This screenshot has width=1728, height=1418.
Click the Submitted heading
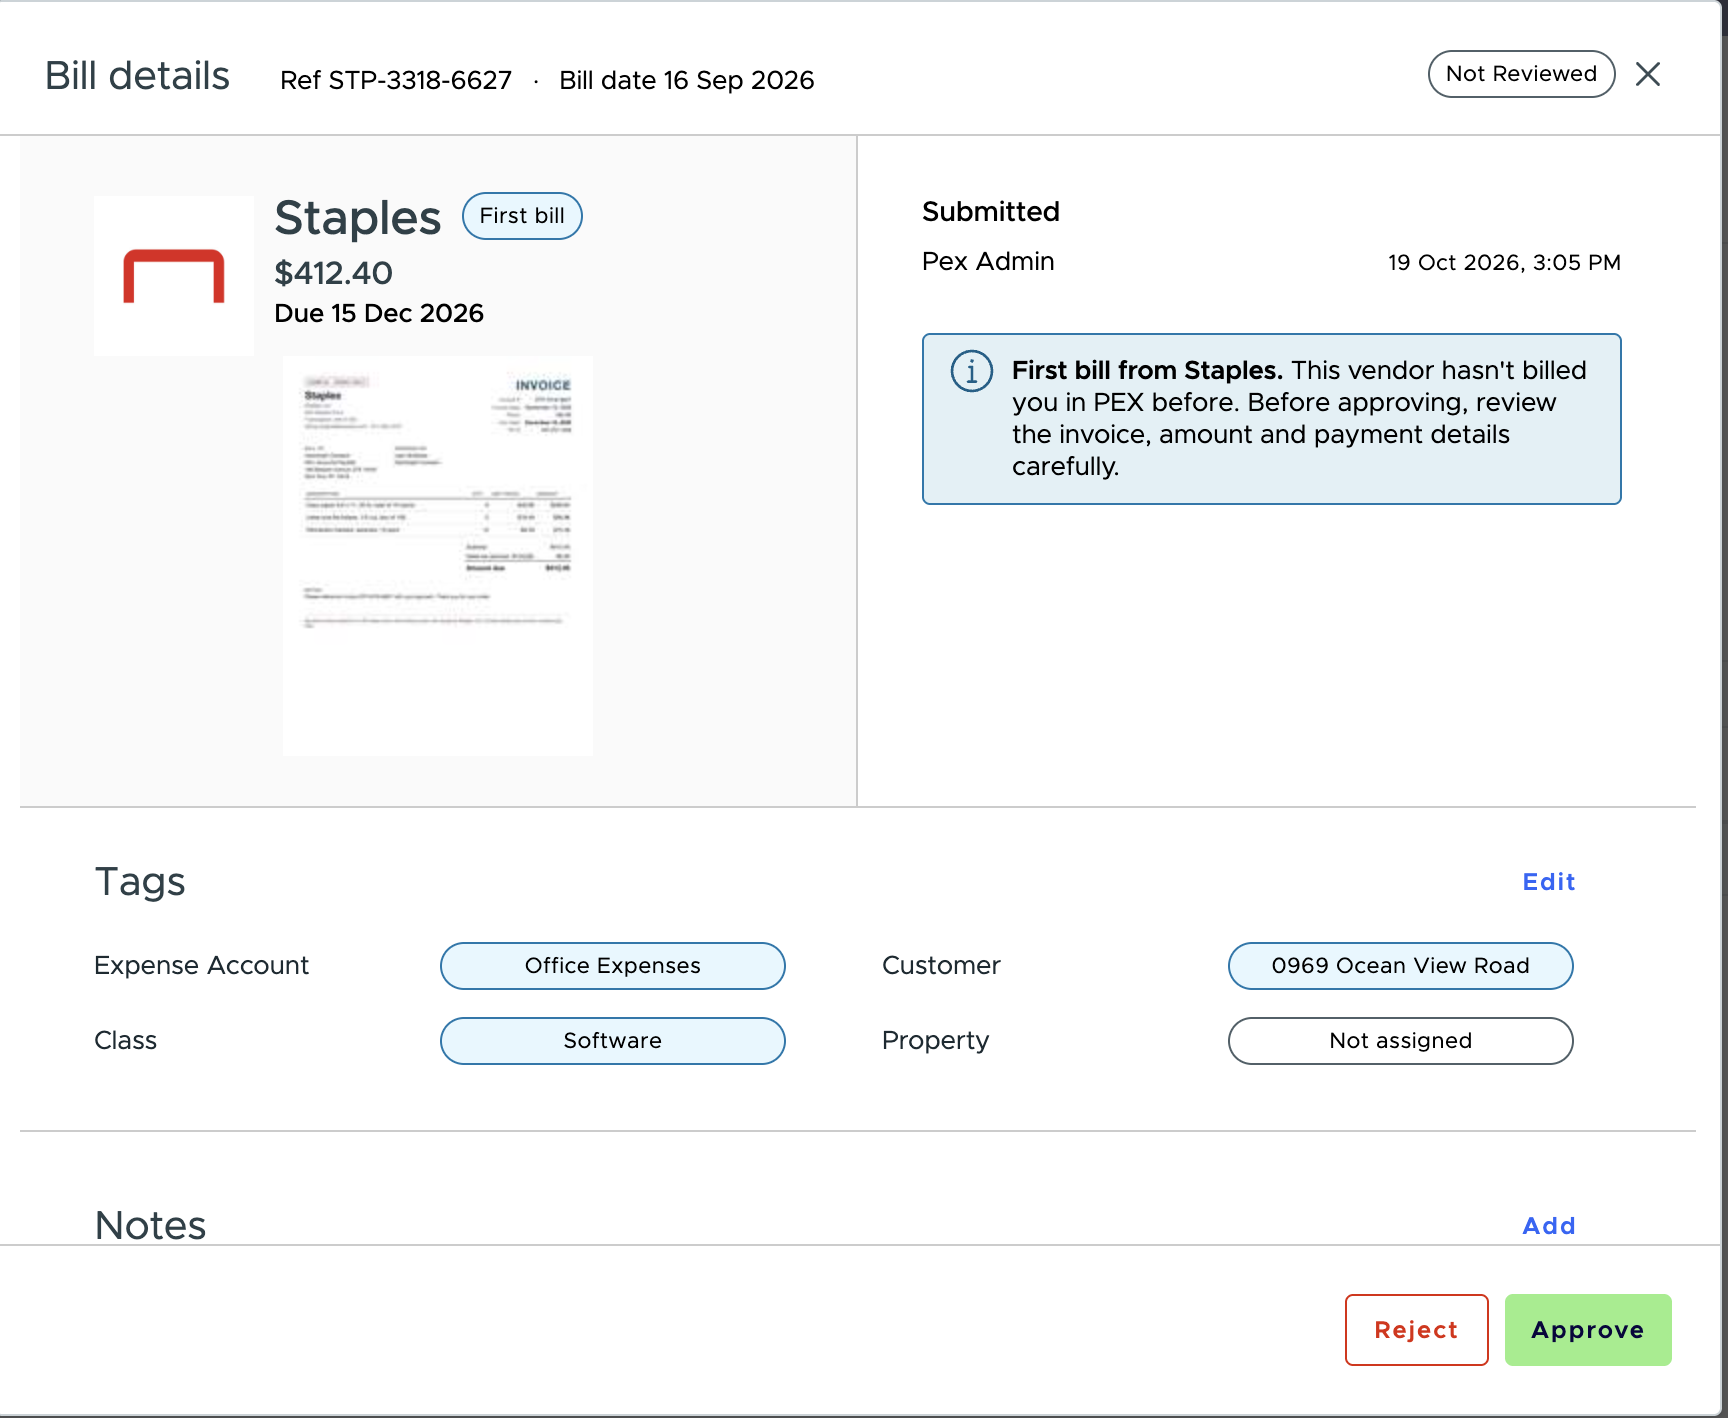[x=991, y=212]
